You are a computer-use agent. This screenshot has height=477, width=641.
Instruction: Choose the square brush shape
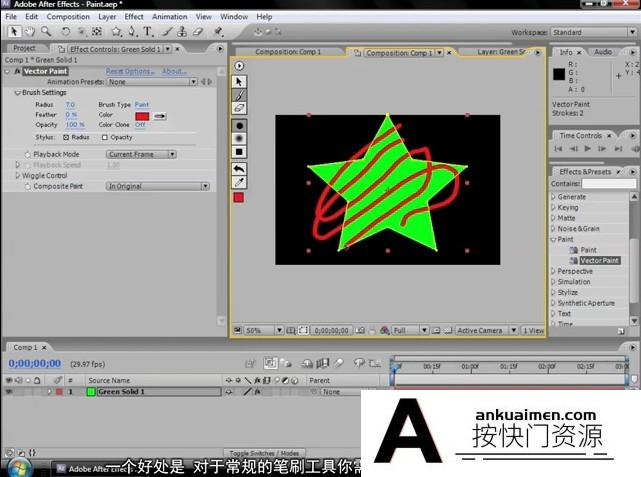[240, 152]
